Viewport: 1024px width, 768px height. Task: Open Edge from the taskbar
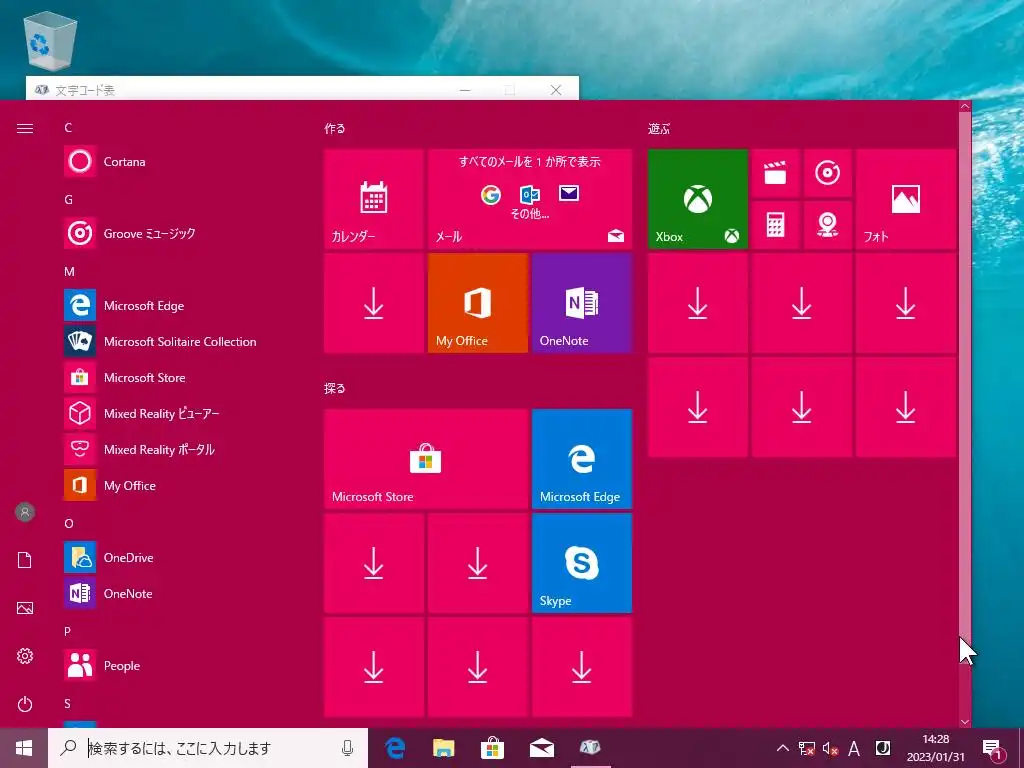[395, 748]
